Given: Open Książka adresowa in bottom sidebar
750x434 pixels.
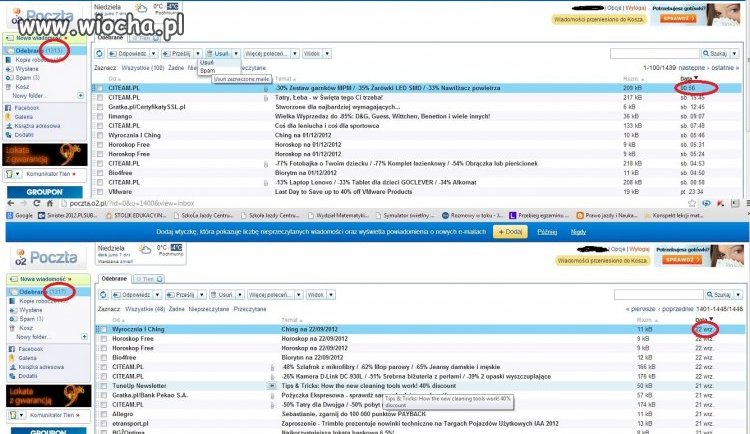Looking at the screenshot, I should 41,367.
